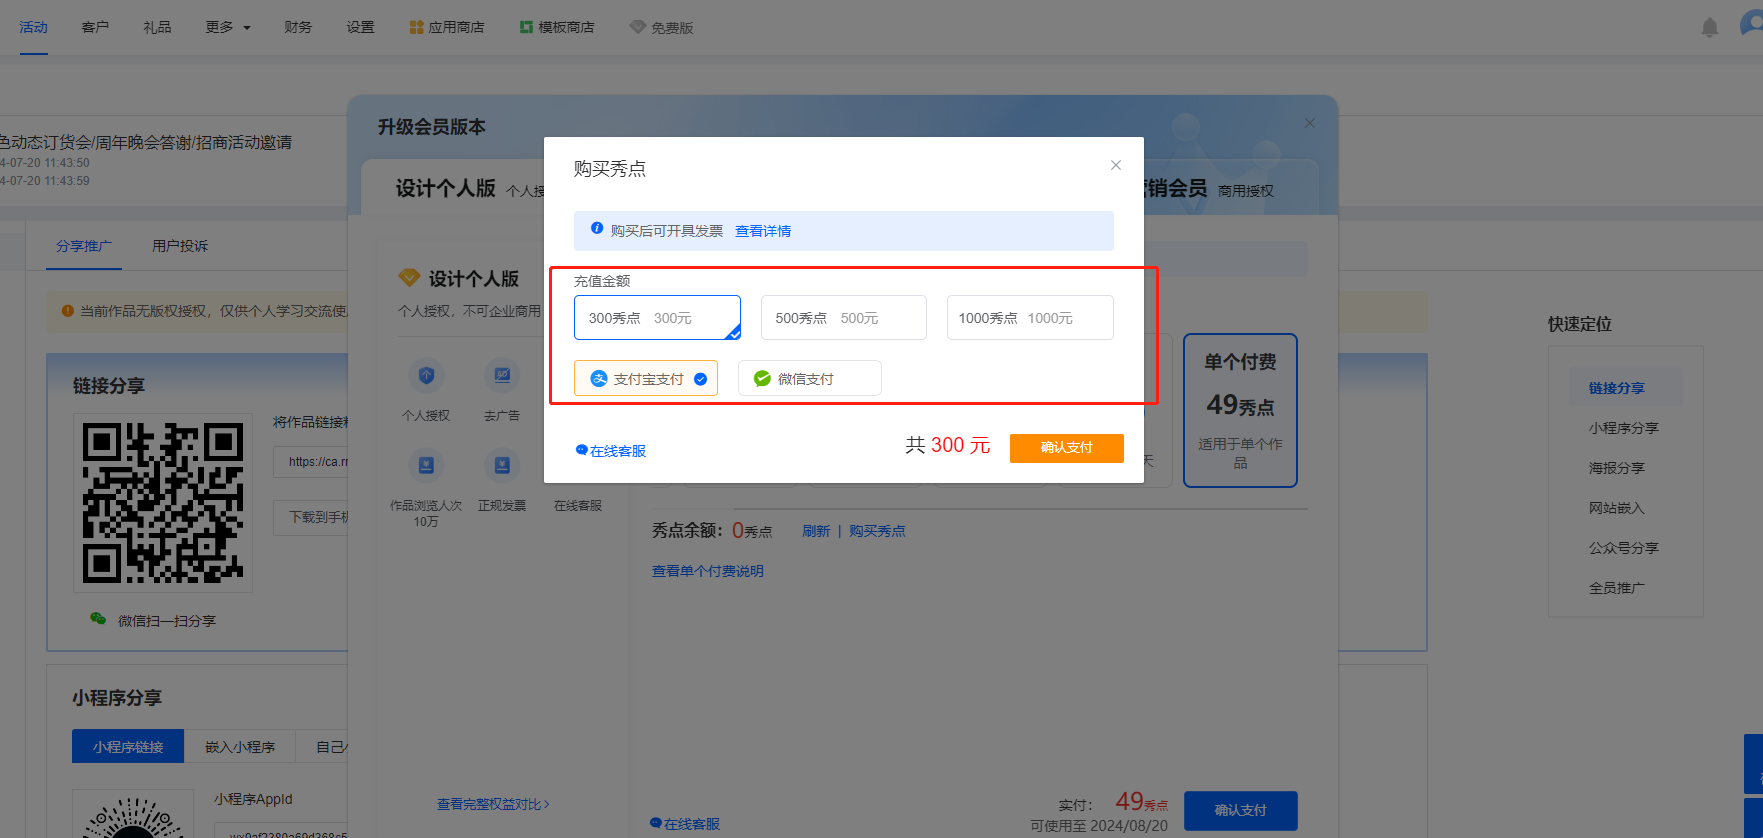Open 应用商店 from top bar
This screenshot has width=1763, height=838.
click(447, 27)
